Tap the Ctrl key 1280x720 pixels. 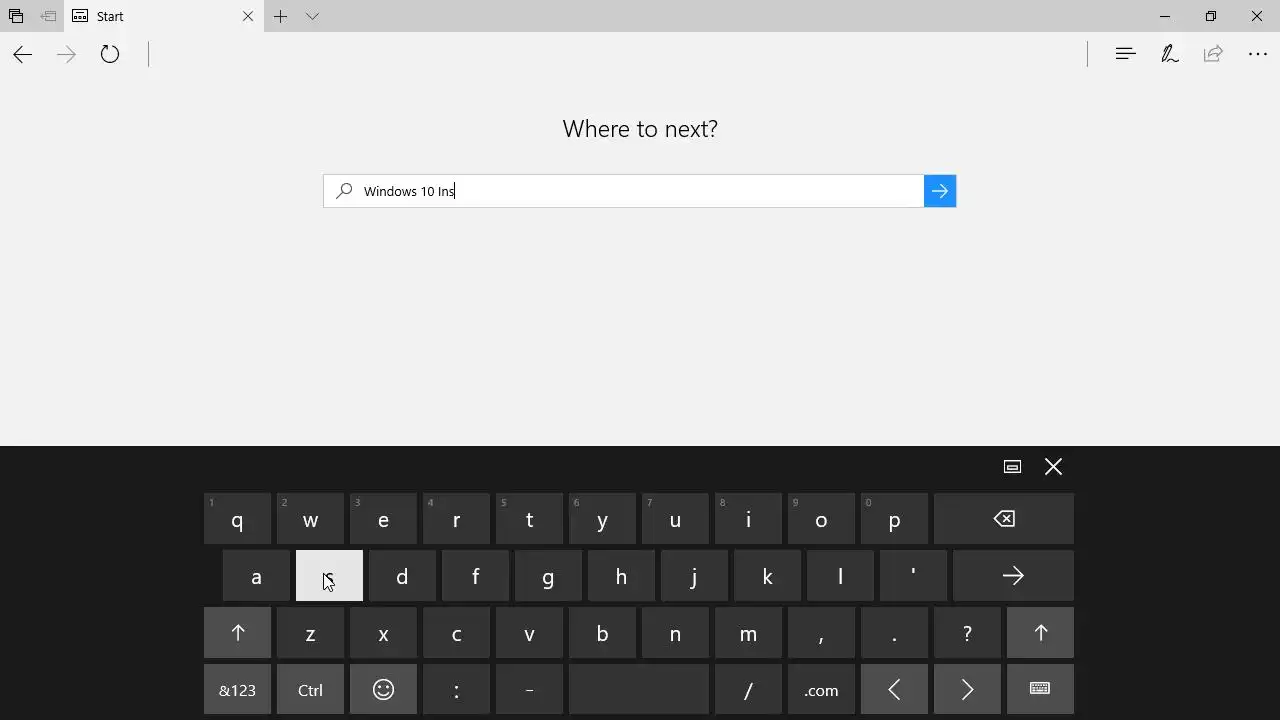pos(310,690)
